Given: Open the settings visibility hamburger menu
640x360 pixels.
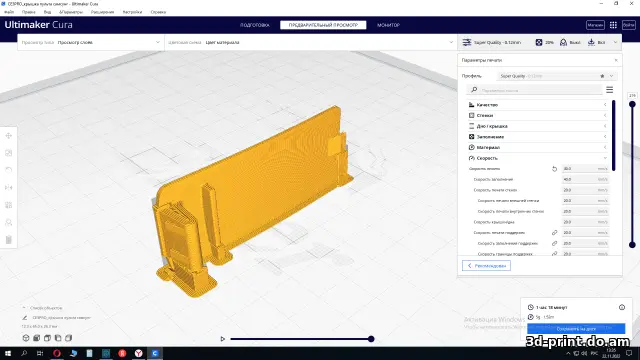Looking at the screenshot, I should click(609, 90).
